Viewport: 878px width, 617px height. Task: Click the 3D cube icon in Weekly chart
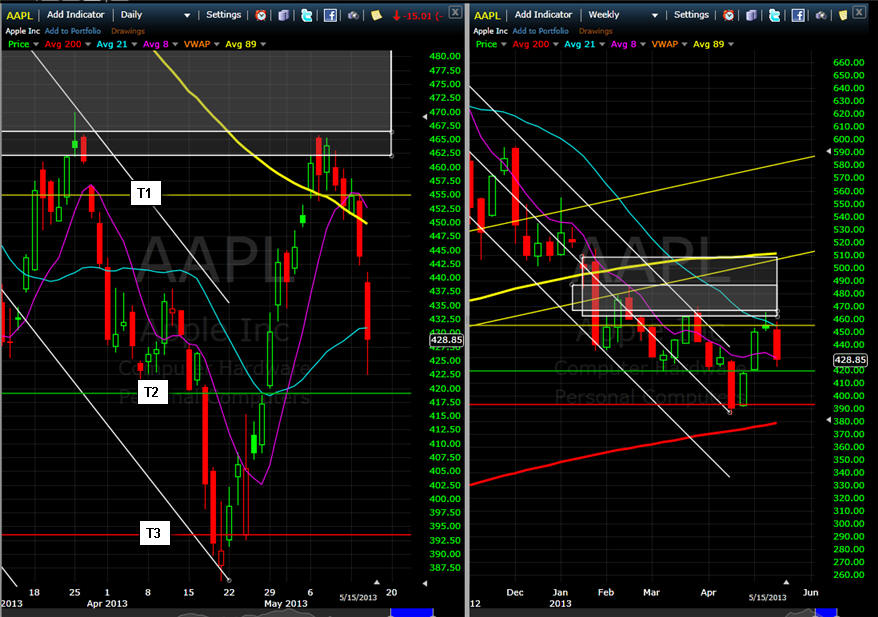751,15
